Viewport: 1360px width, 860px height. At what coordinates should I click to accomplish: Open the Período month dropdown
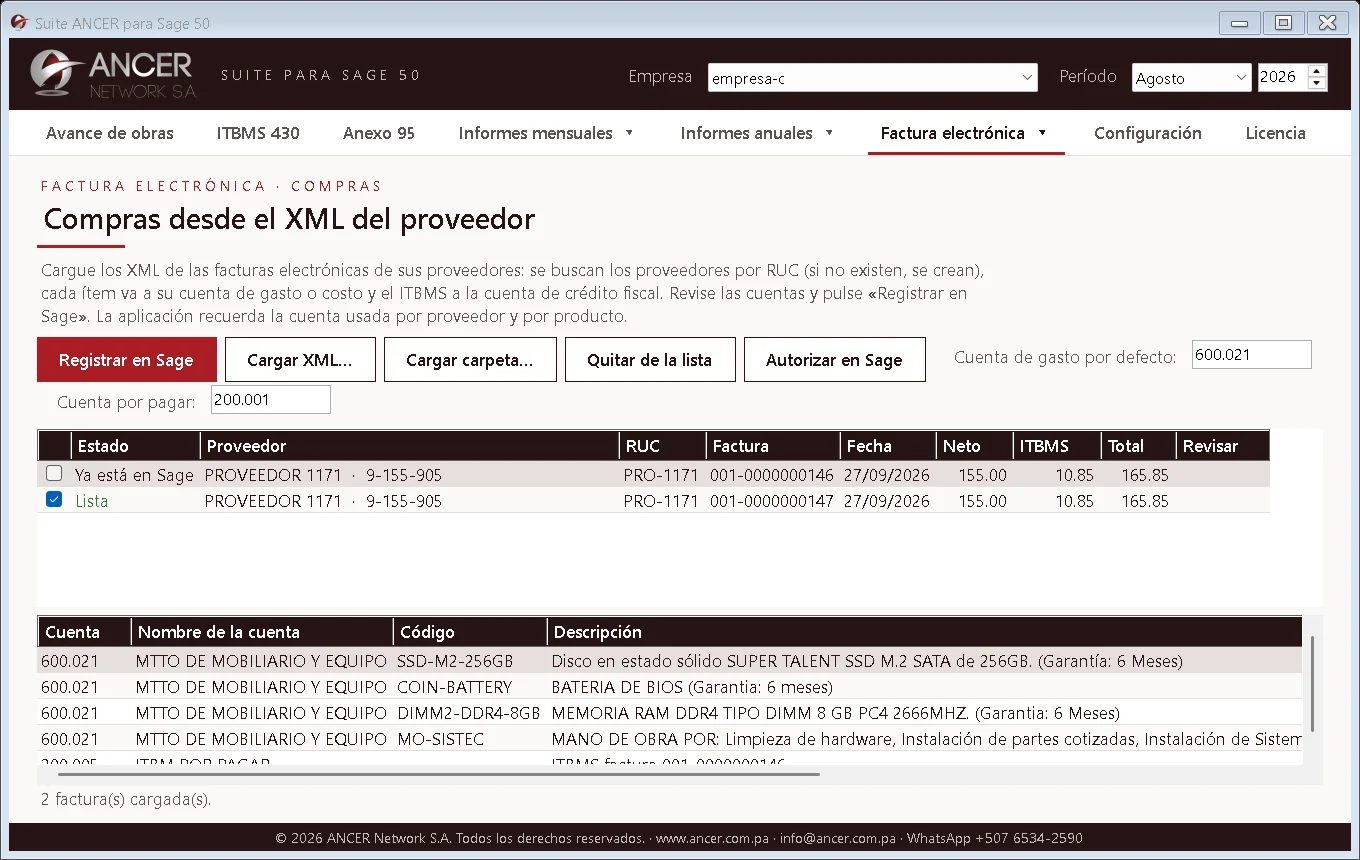1191,78
